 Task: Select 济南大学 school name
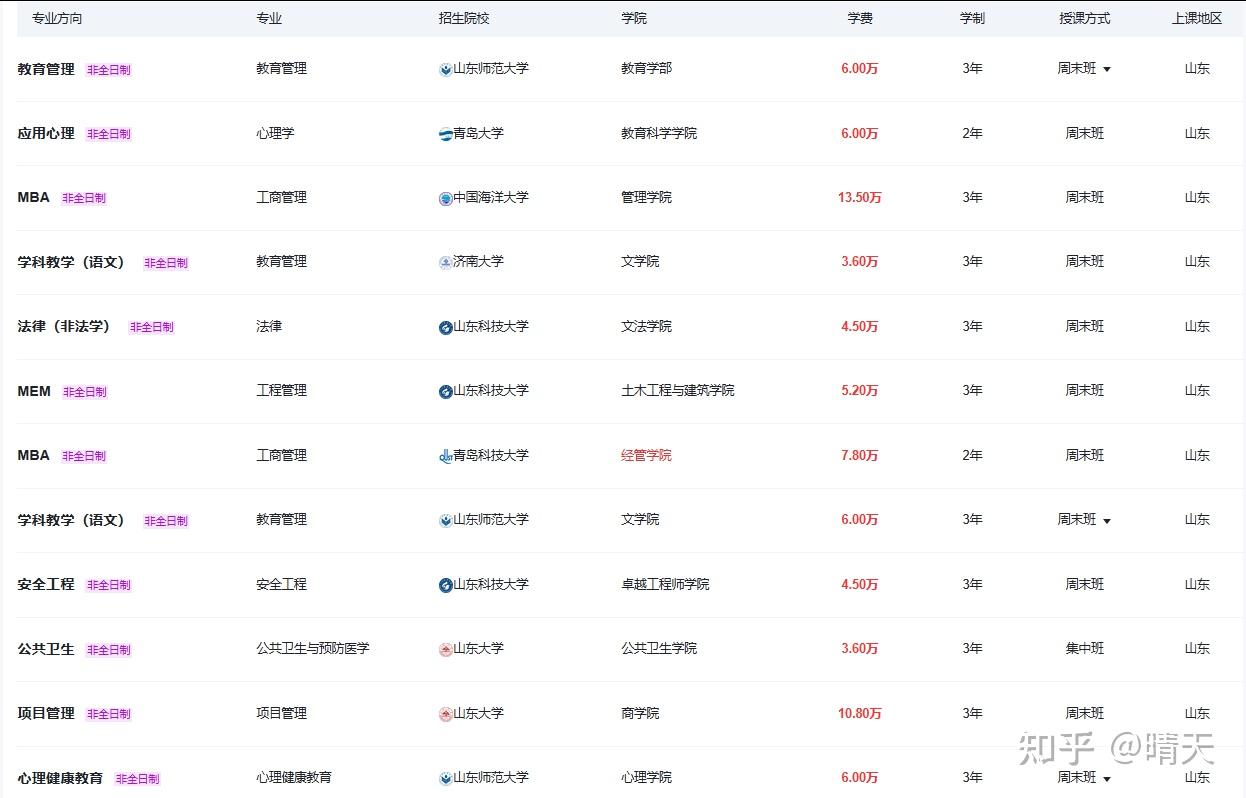tap(479, 262)
